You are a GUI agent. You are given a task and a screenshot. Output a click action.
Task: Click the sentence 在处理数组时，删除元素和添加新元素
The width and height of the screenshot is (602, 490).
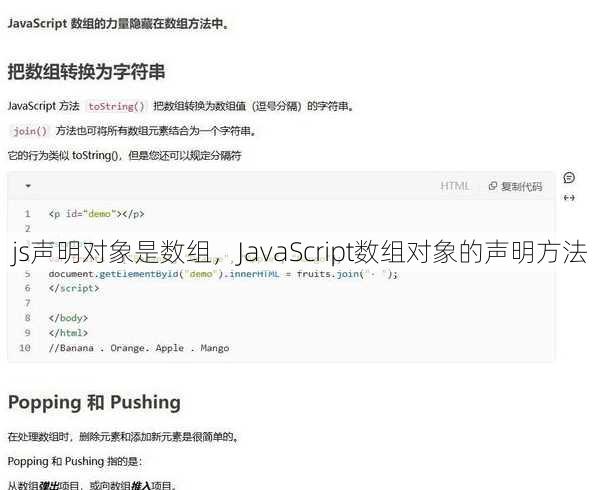tap(122, 437)
